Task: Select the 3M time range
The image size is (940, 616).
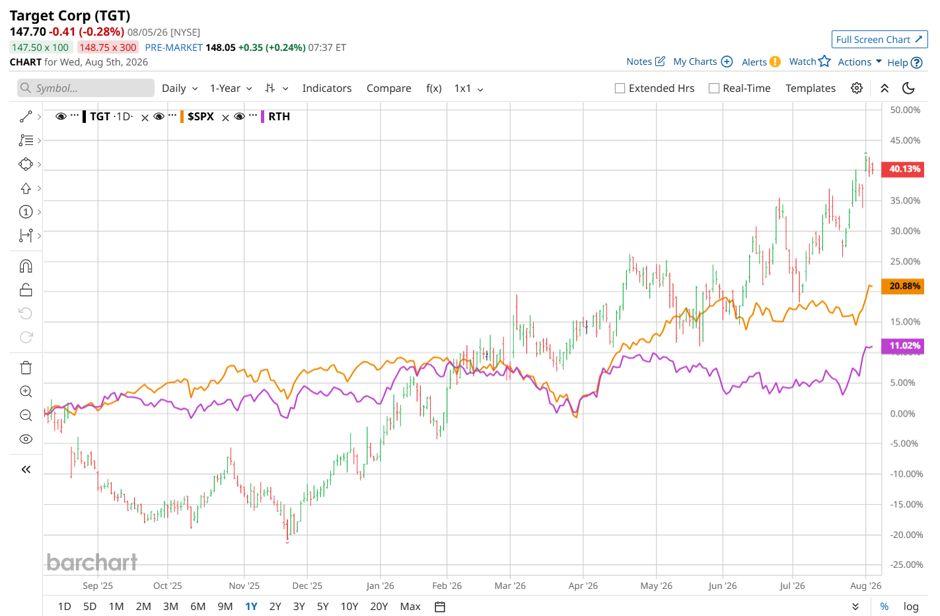Action: tap(170, 606)
